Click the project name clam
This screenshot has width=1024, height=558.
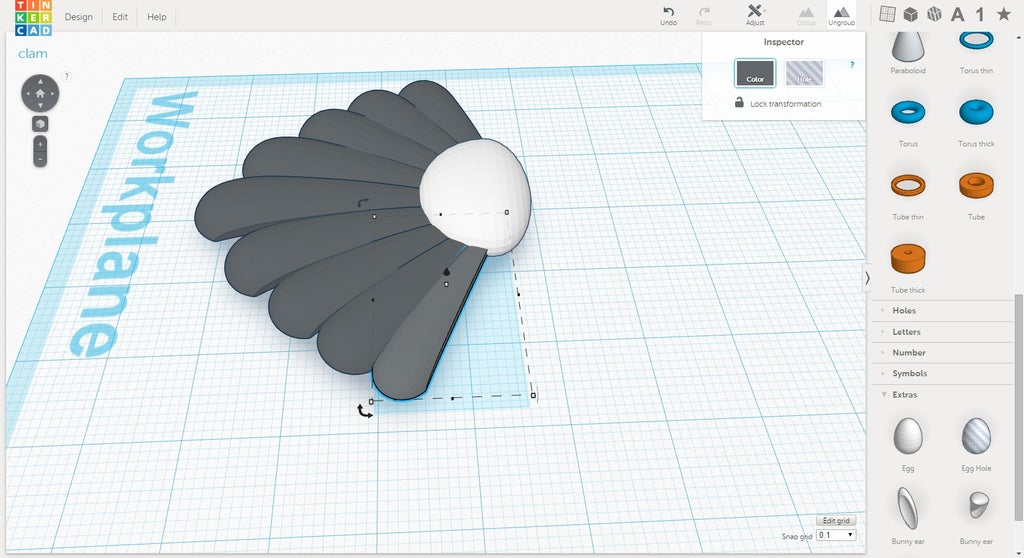click(x=33, y=54)
